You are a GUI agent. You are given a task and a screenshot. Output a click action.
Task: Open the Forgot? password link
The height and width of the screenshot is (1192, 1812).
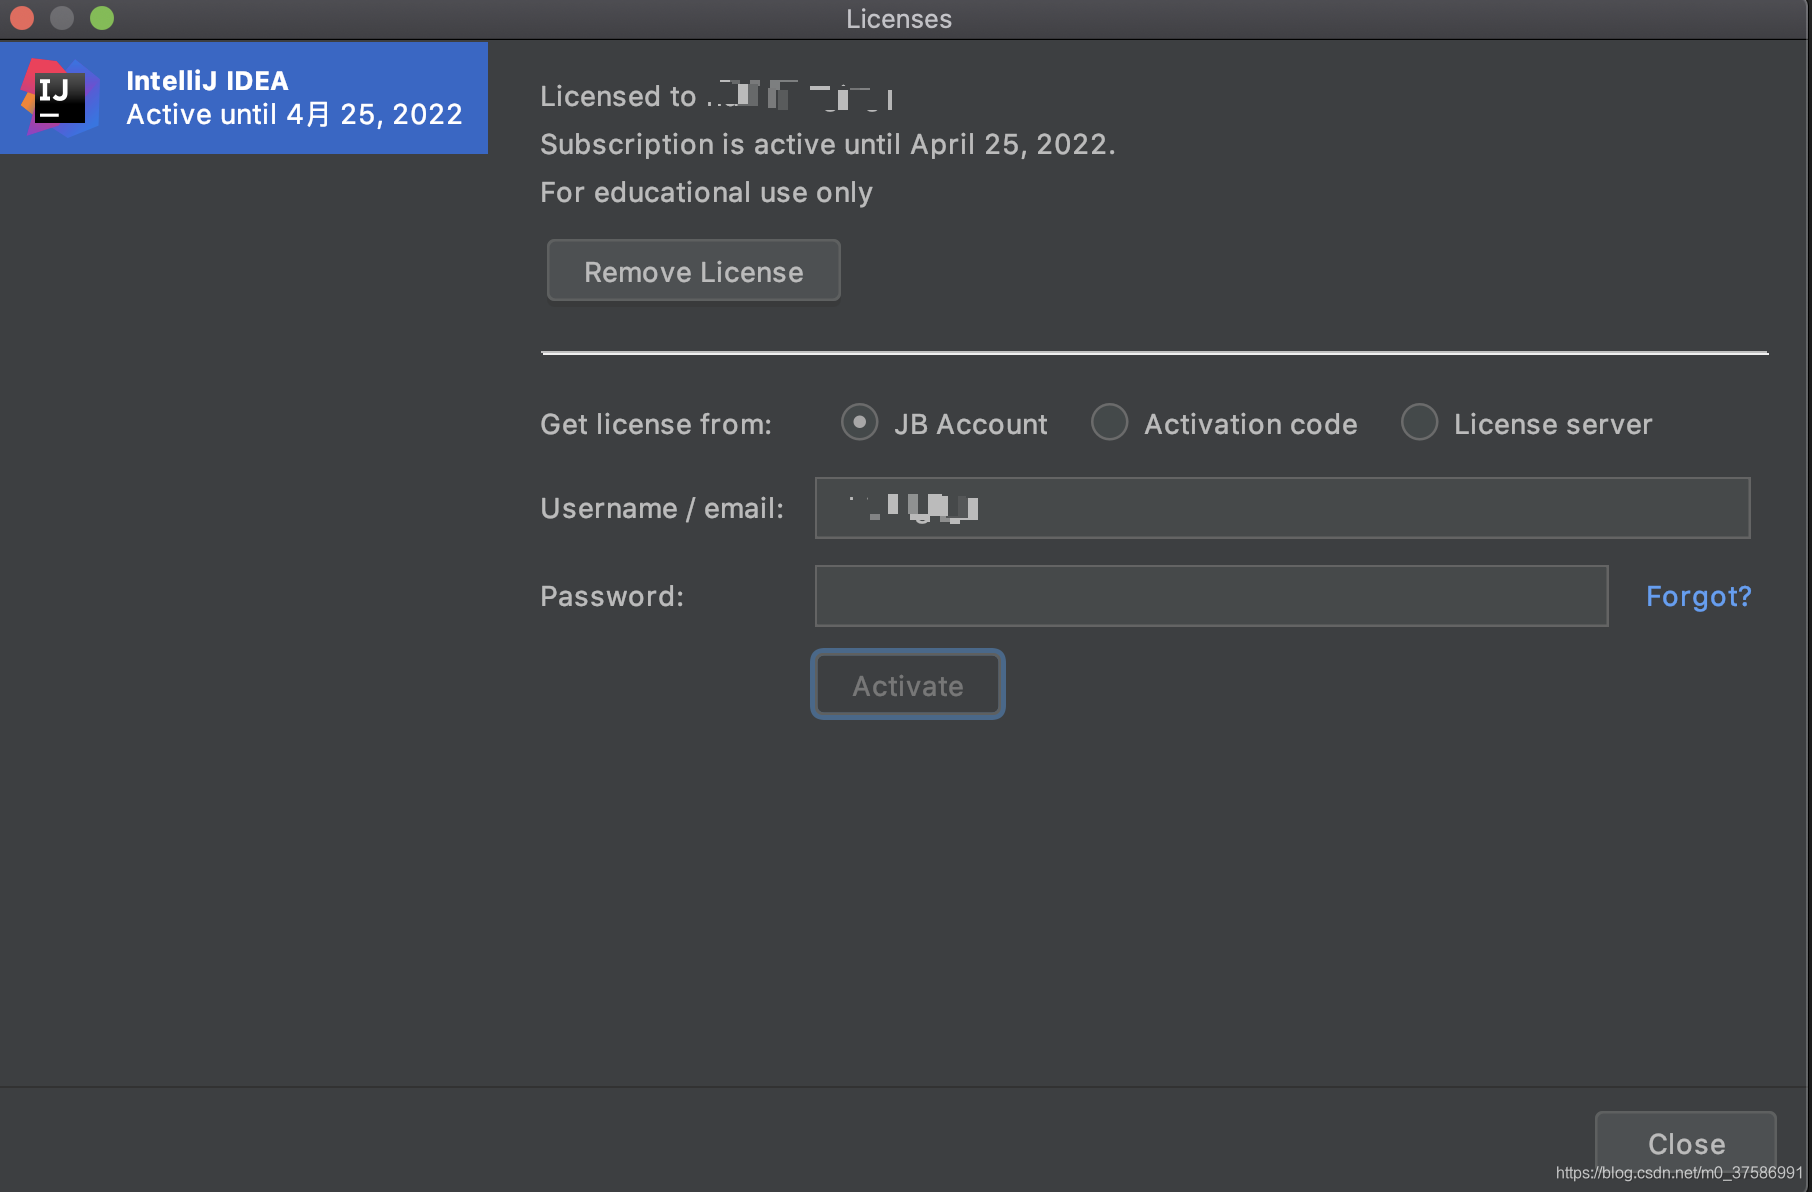[1698, 596]
